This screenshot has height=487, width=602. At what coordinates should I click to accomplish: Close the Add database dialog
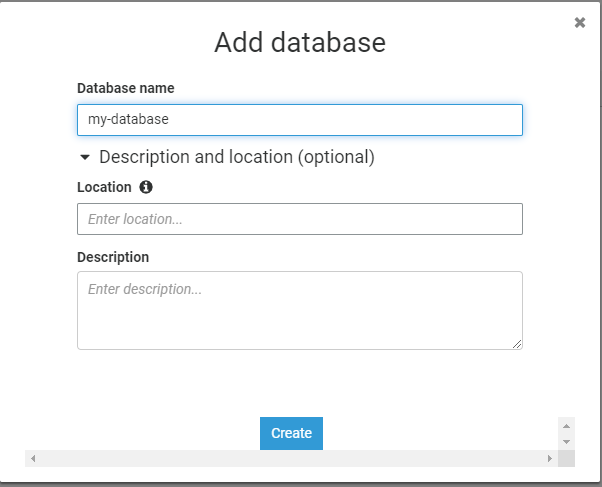coord(580,23)
